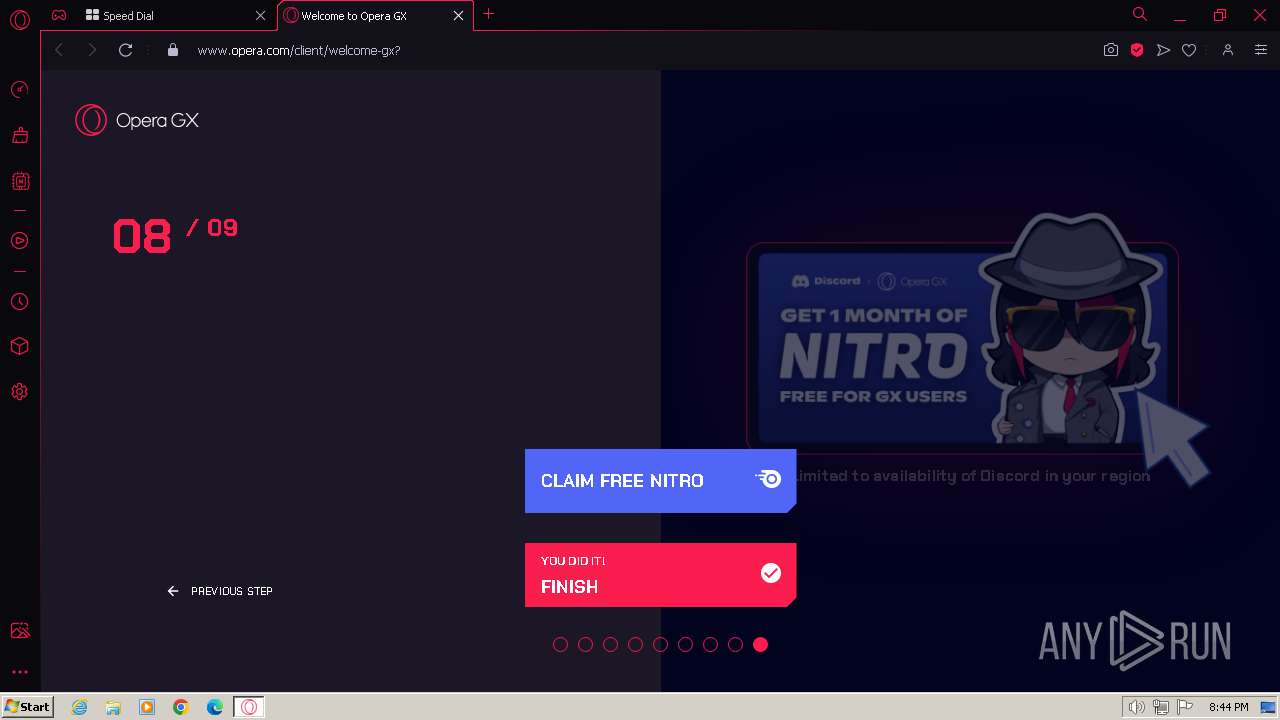Open My Flow send icon
Screen dimensions: 1280x720
1163,50
